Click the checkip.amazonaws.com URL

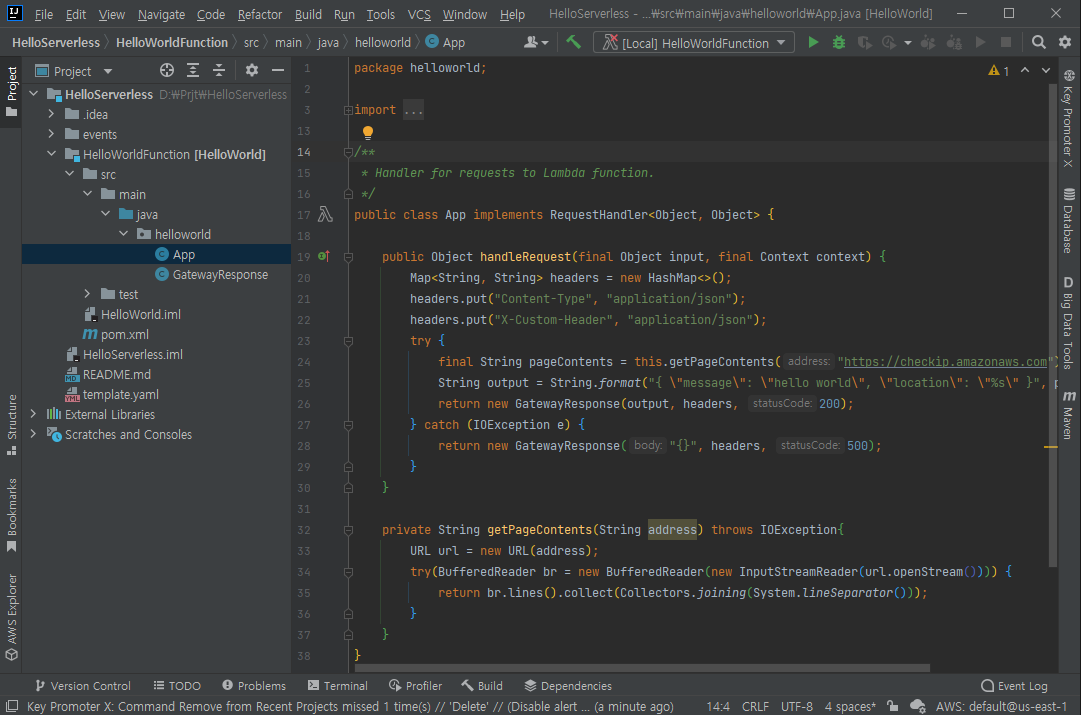click(945, 362)
